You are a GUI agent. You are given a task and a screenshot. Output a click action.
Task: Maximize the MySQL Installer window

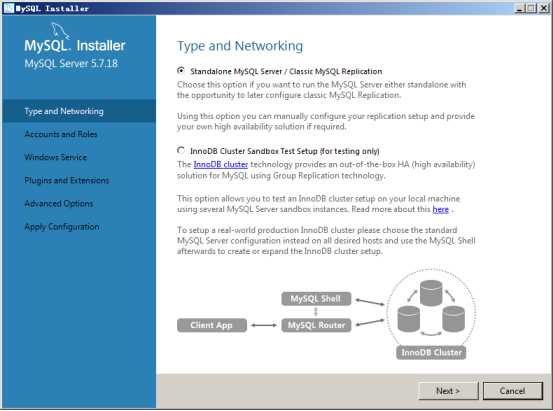tap(531, 8)
